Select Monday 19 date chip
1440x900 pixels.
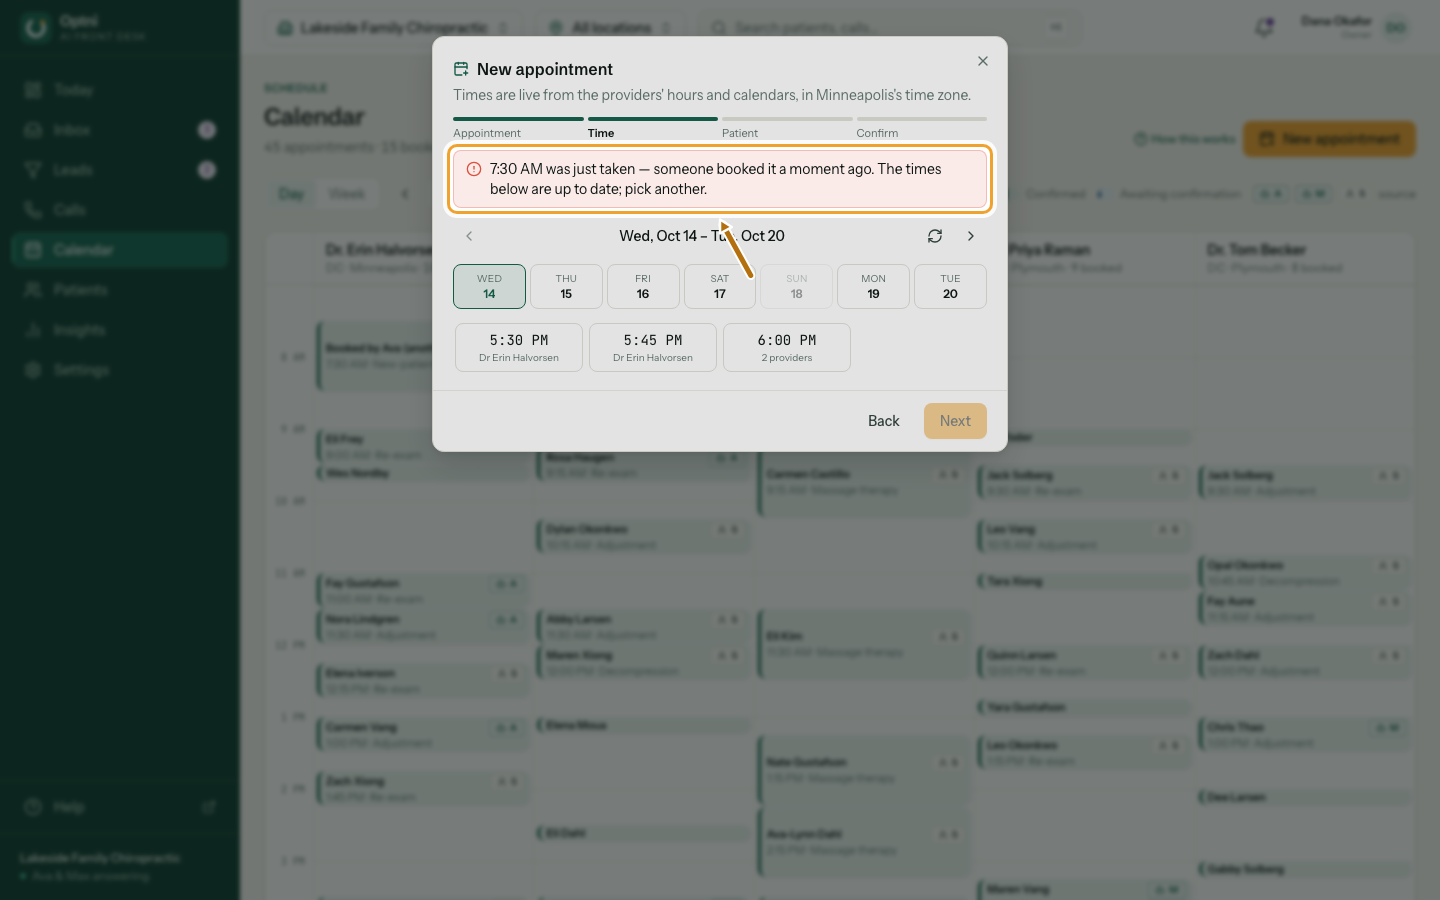873,286
